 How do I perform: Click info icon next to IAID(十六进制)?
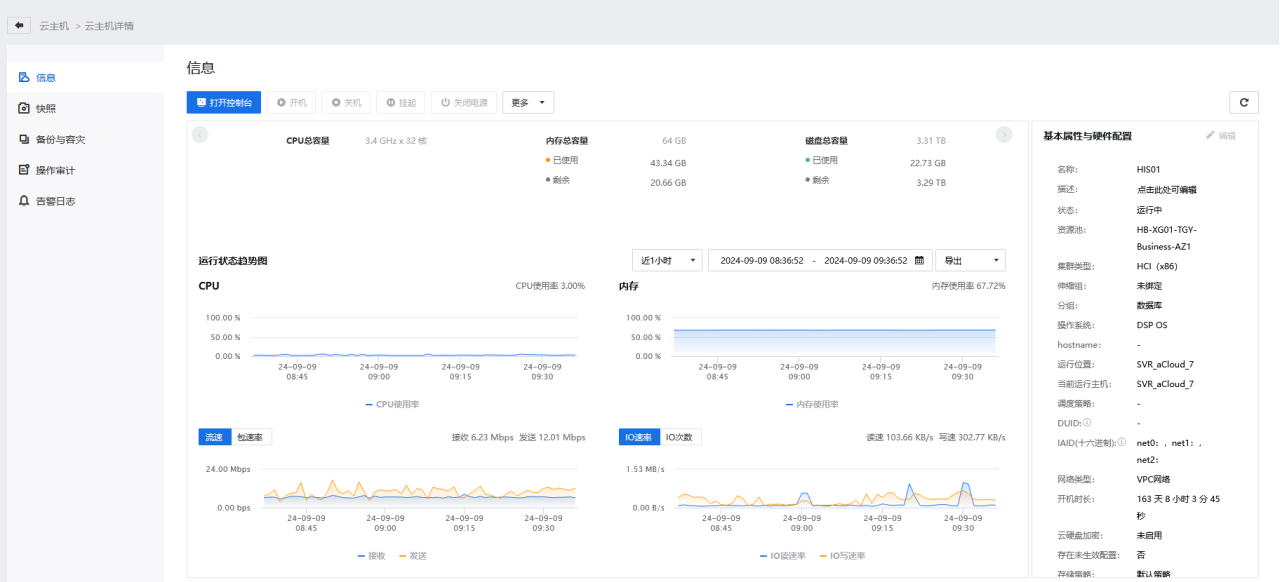point(1122,442)
